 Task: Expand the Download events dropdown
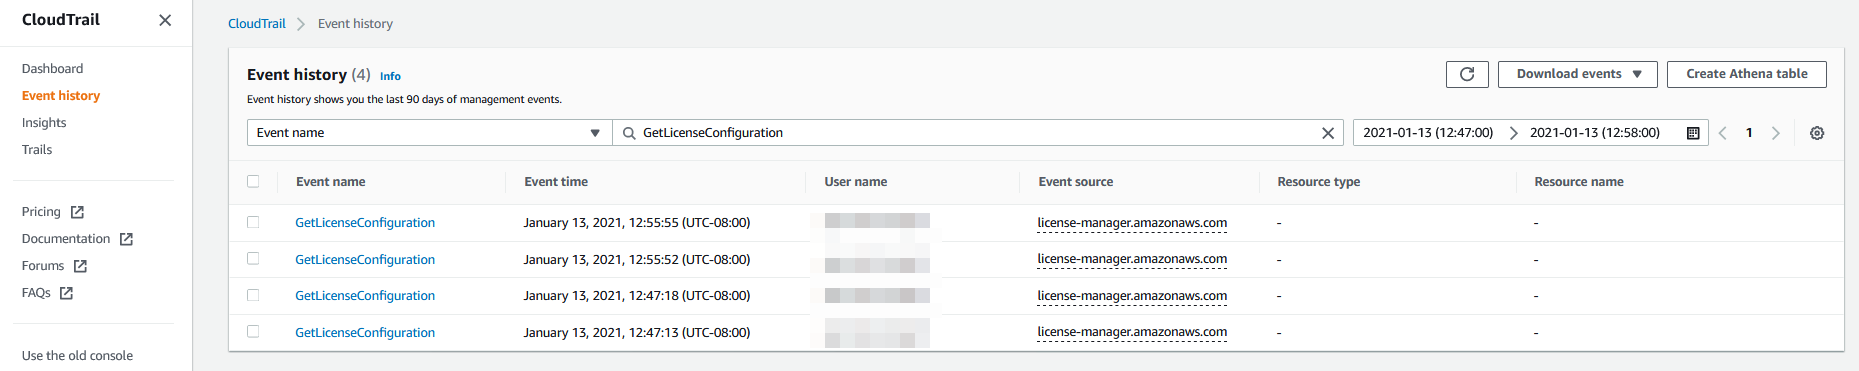tap(1577, 74)
